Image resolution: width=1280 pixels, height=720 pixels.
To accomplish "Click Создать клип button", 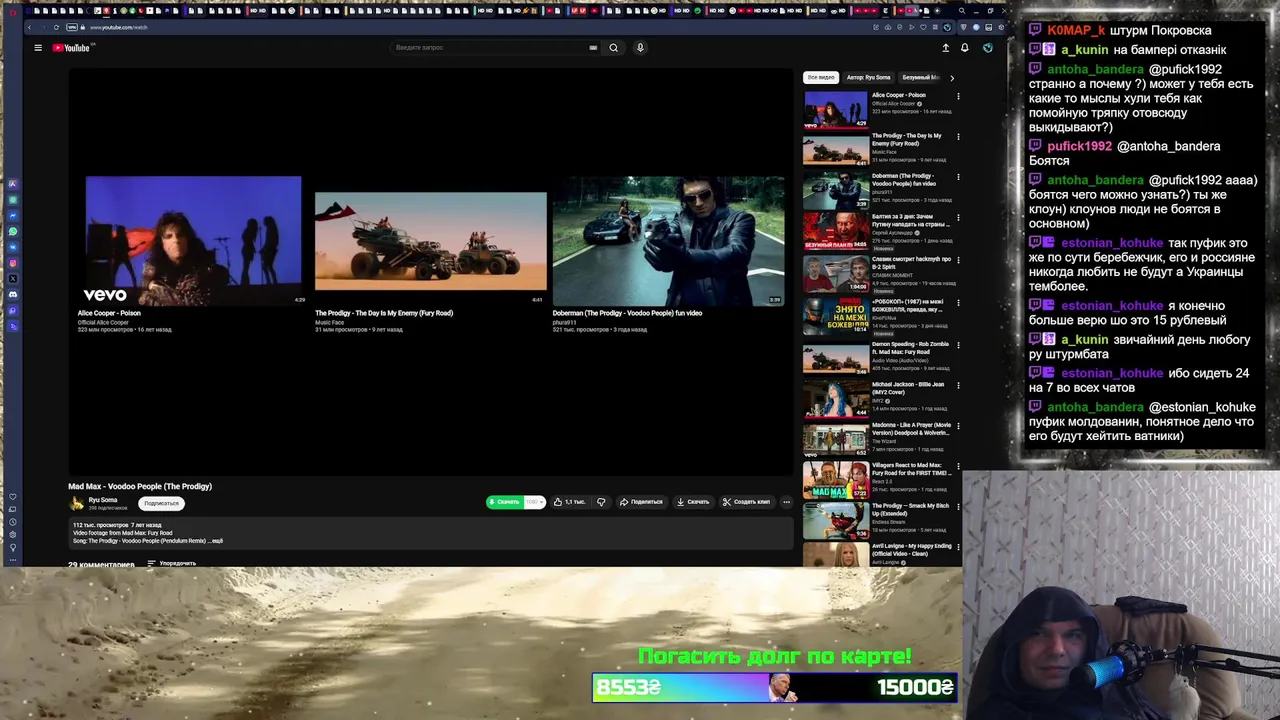I will (x=746, y=502).
